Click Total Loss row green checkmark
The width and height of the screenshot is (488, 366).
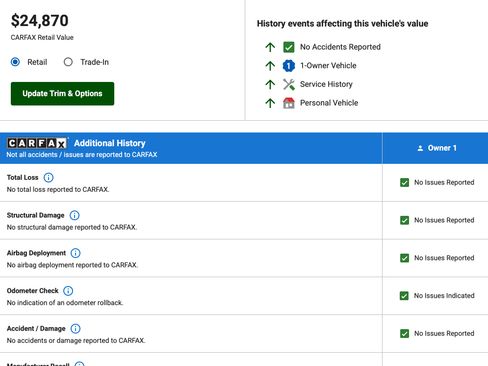[404, 183]
